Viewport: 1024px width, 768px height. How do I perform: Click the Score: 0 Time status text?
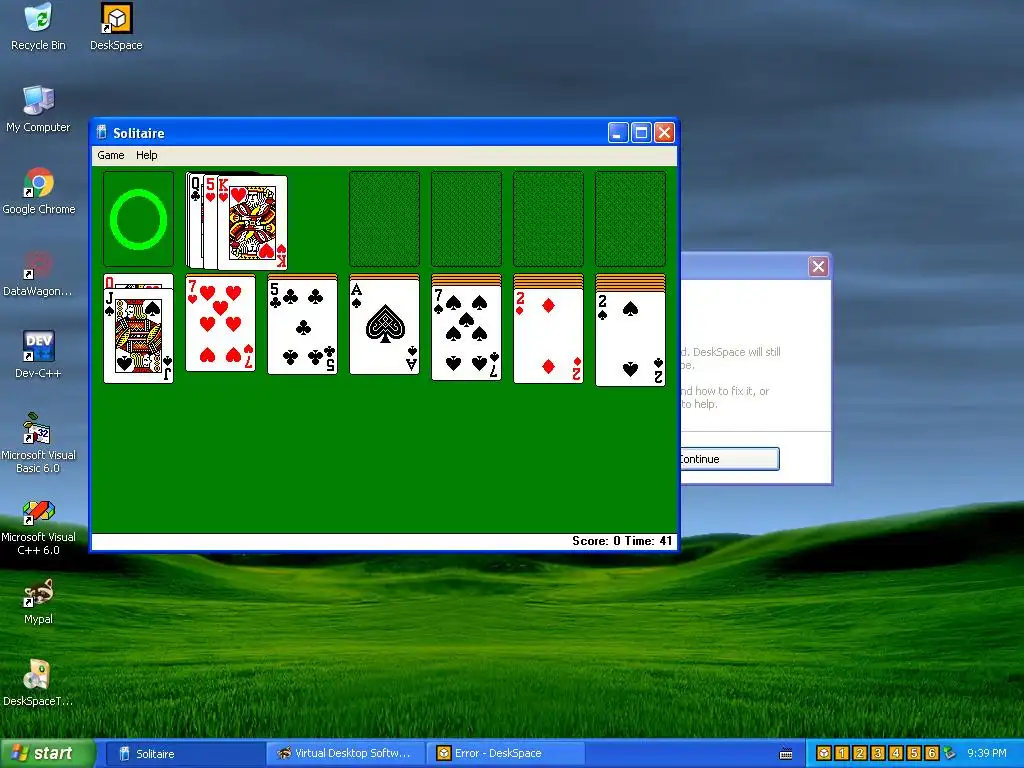(622, 541)
